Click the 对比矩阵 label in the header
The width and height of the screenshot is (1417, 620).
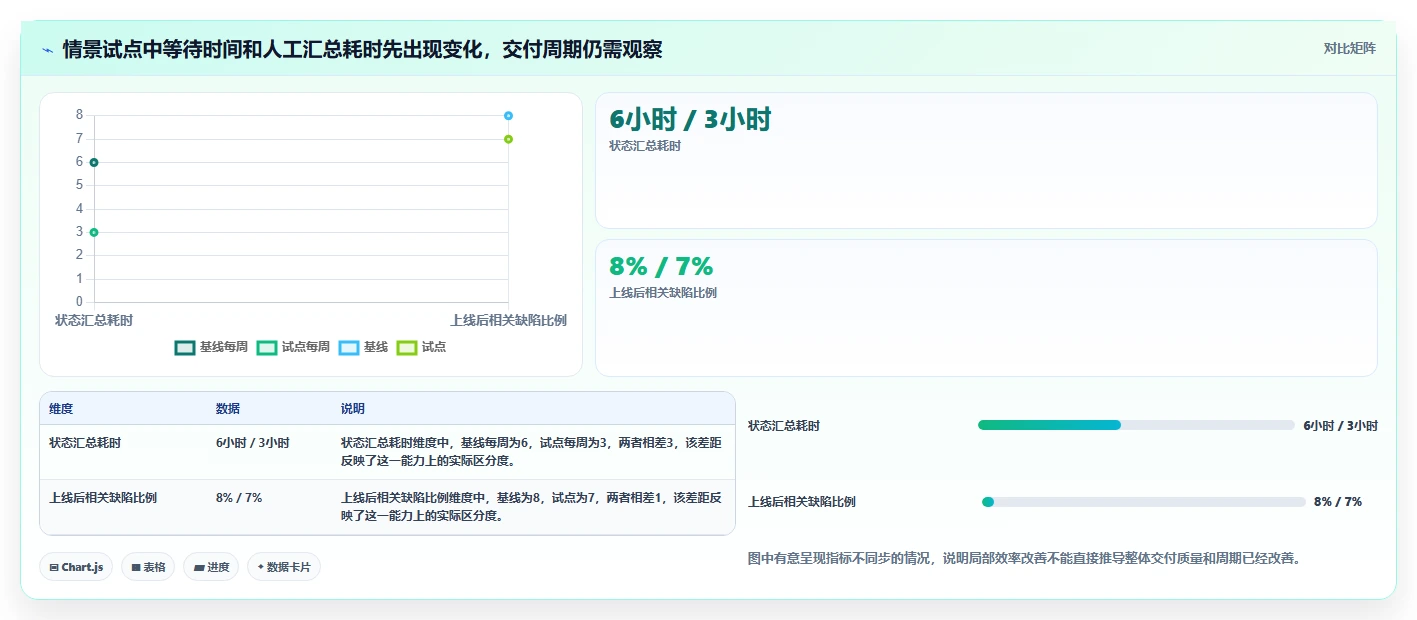[1349, 48]
